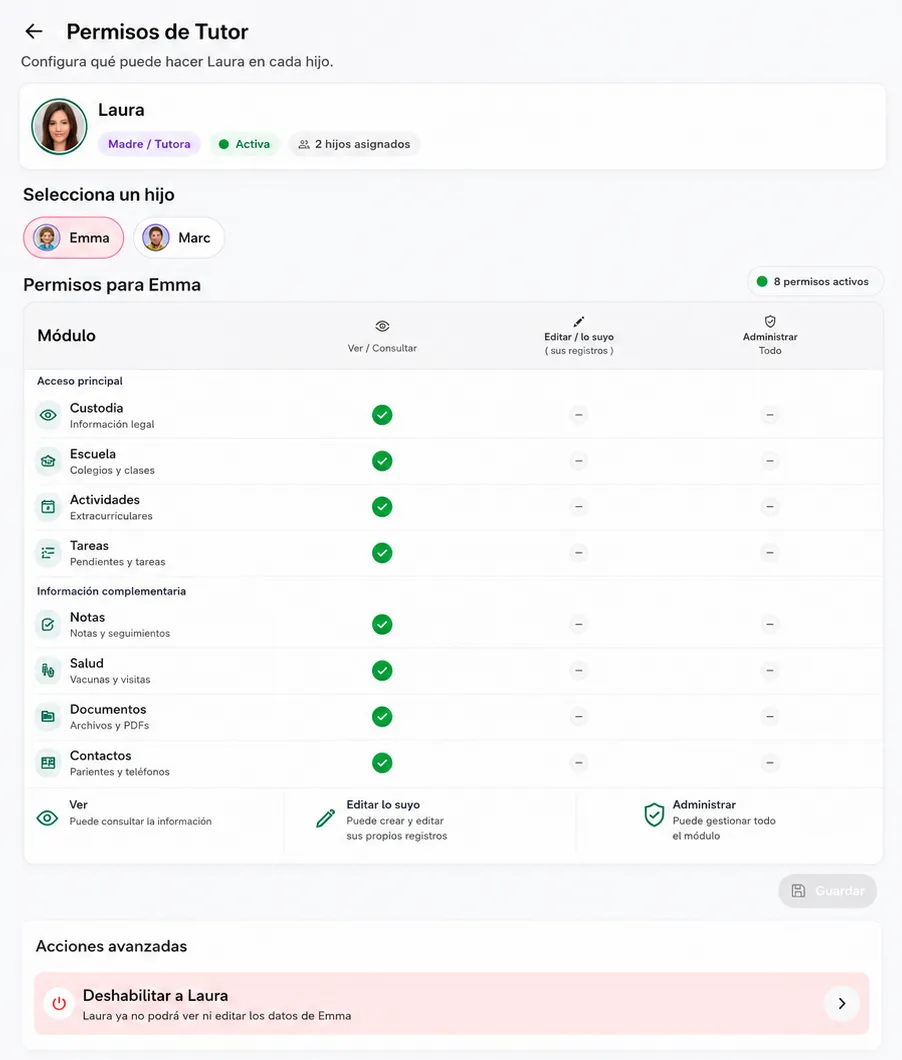
Task: Enable Editar lo suyo for Tareas
Action: 579,553
